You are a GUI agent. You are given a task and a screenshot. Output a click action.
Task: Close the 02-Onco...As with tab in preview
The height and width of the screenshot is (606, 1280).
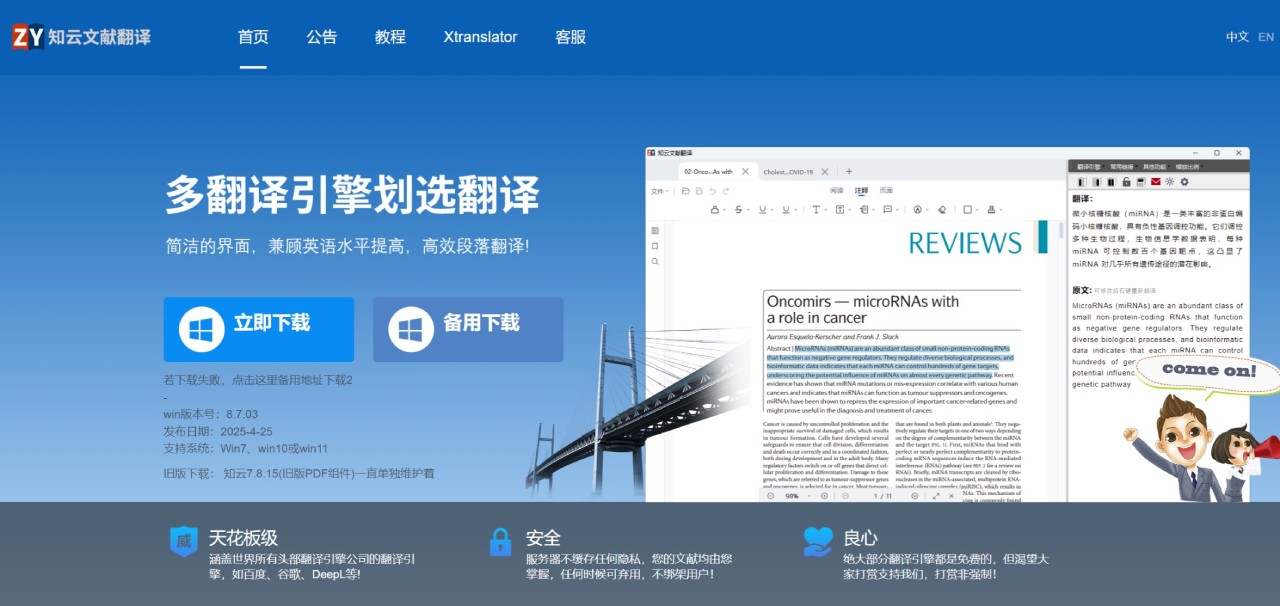click(x=745, y=171)
